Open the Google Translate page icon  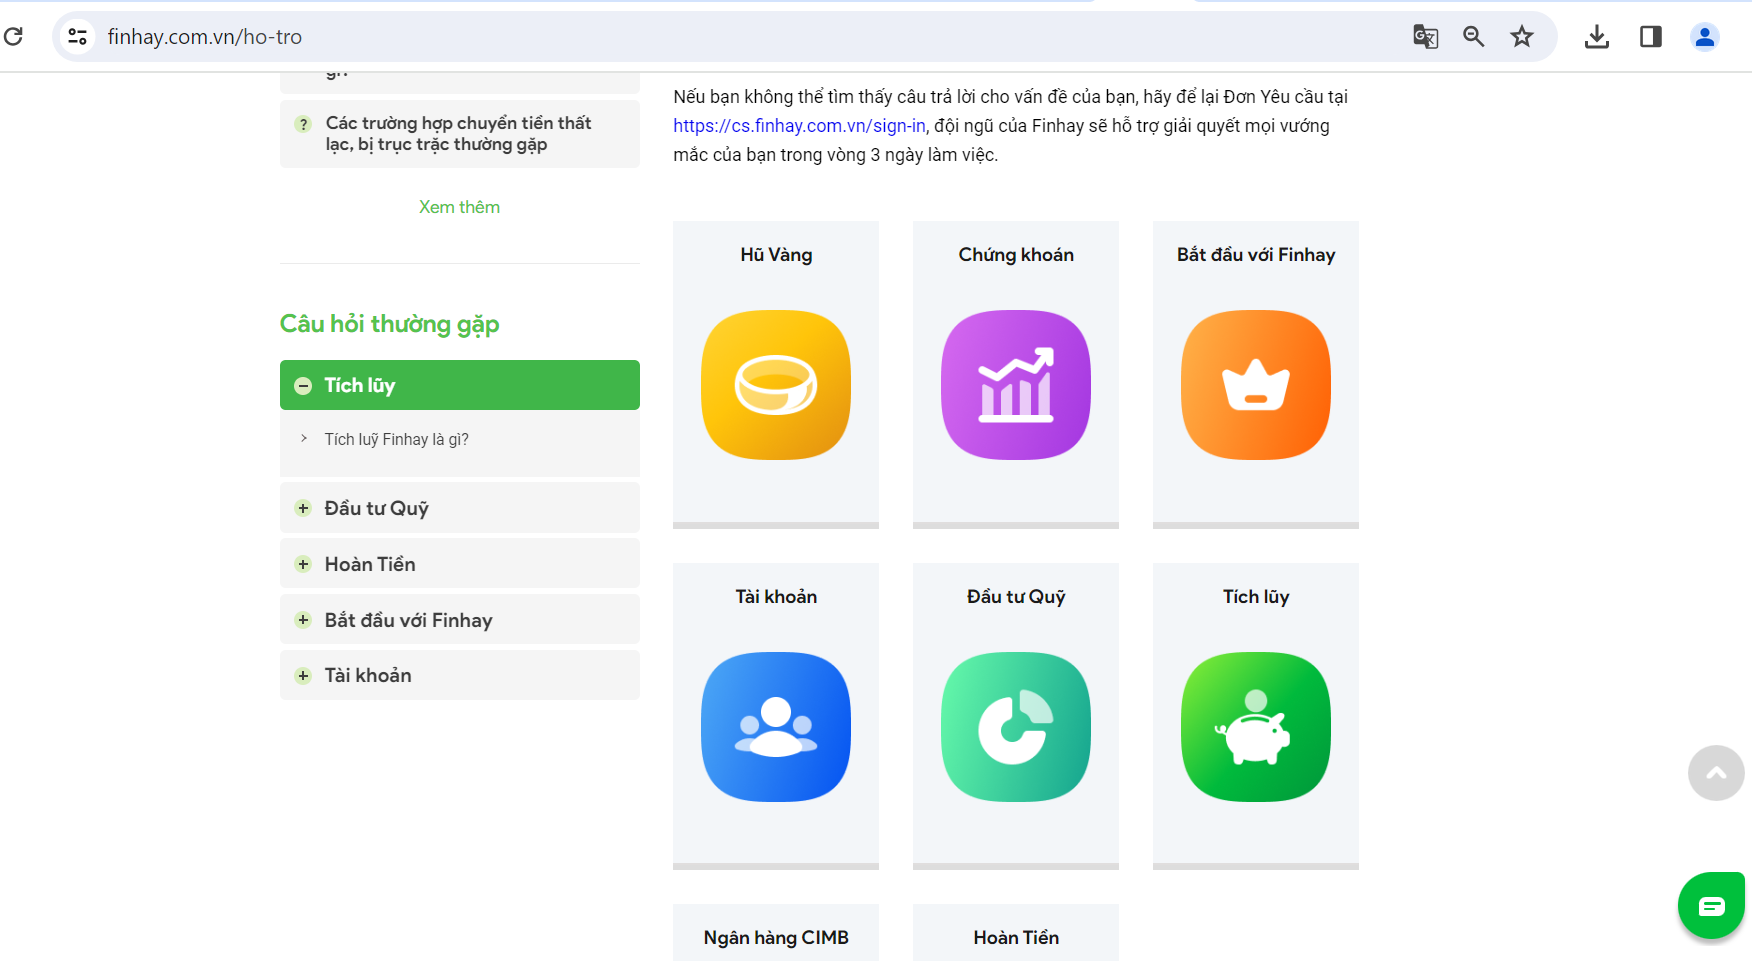coord(1425,37)
